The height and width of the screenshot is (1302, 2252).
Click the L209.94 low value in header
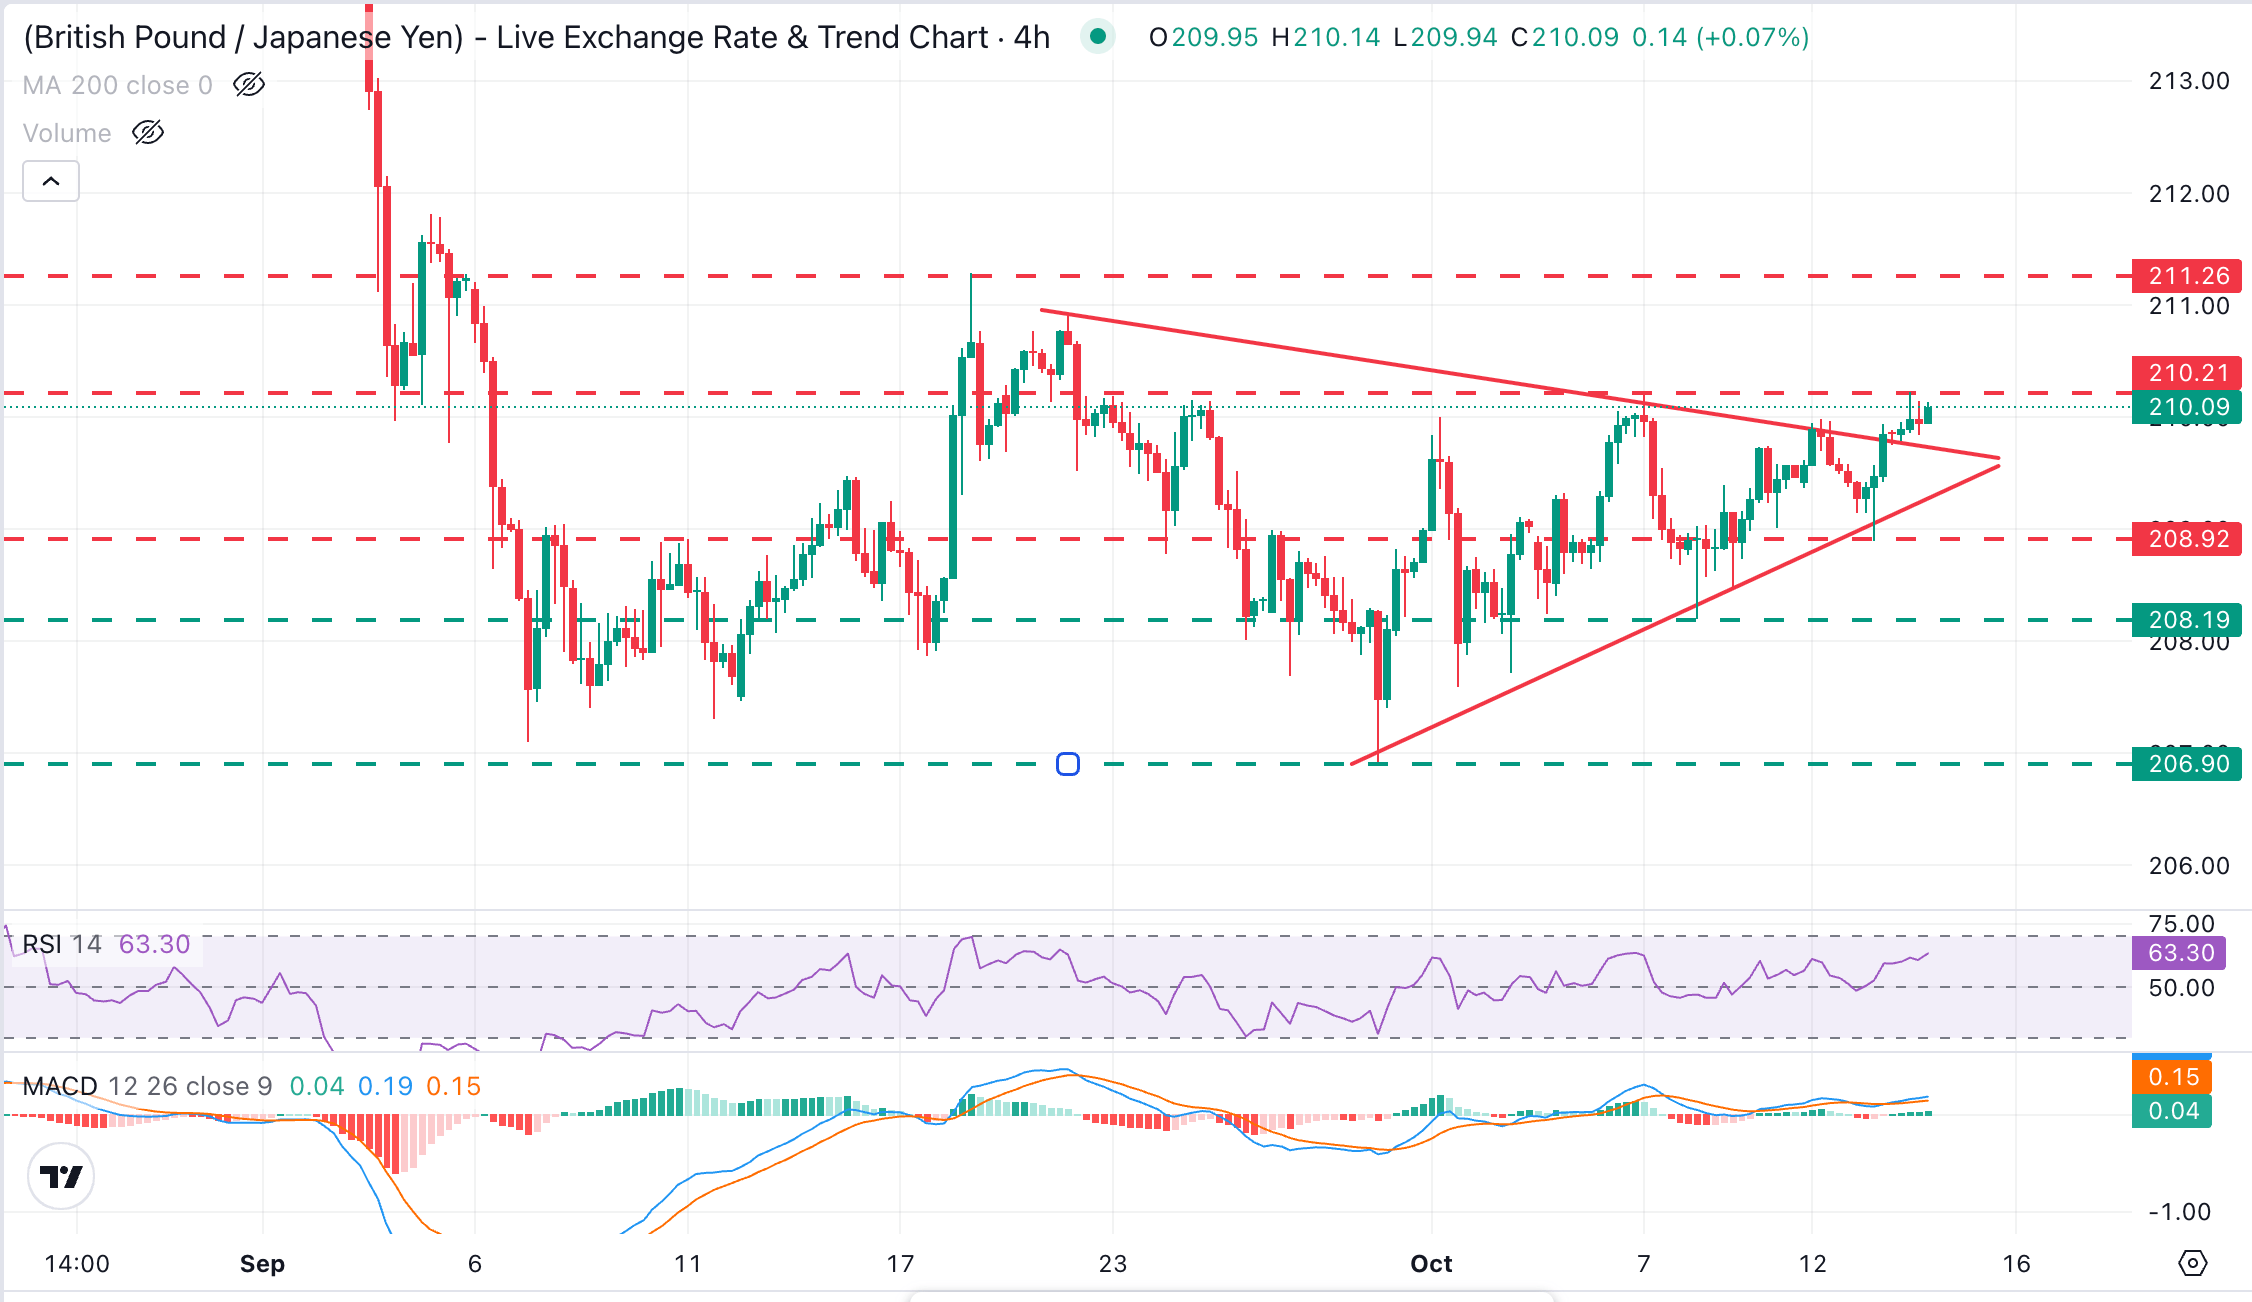click(1446, 37)
